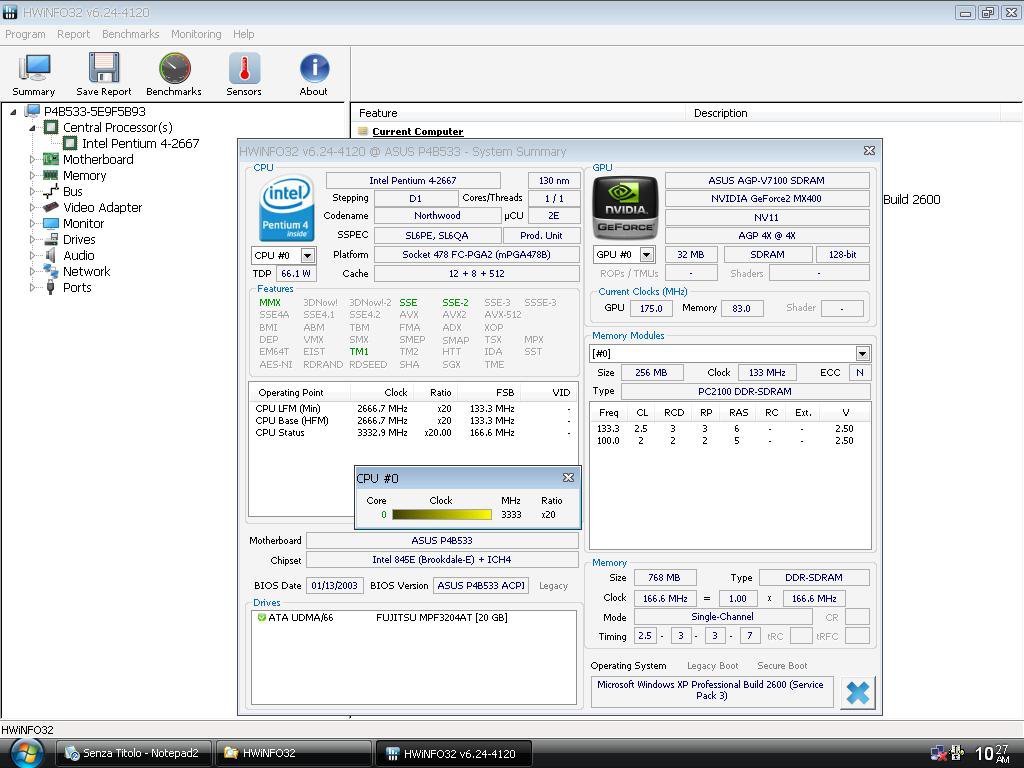Switch to Senza Titolo - Notepad2 in taskbar
Image resolution: width=1024 pixels, height=768 pixels.
pyautogui.click(x=133, y=753)
